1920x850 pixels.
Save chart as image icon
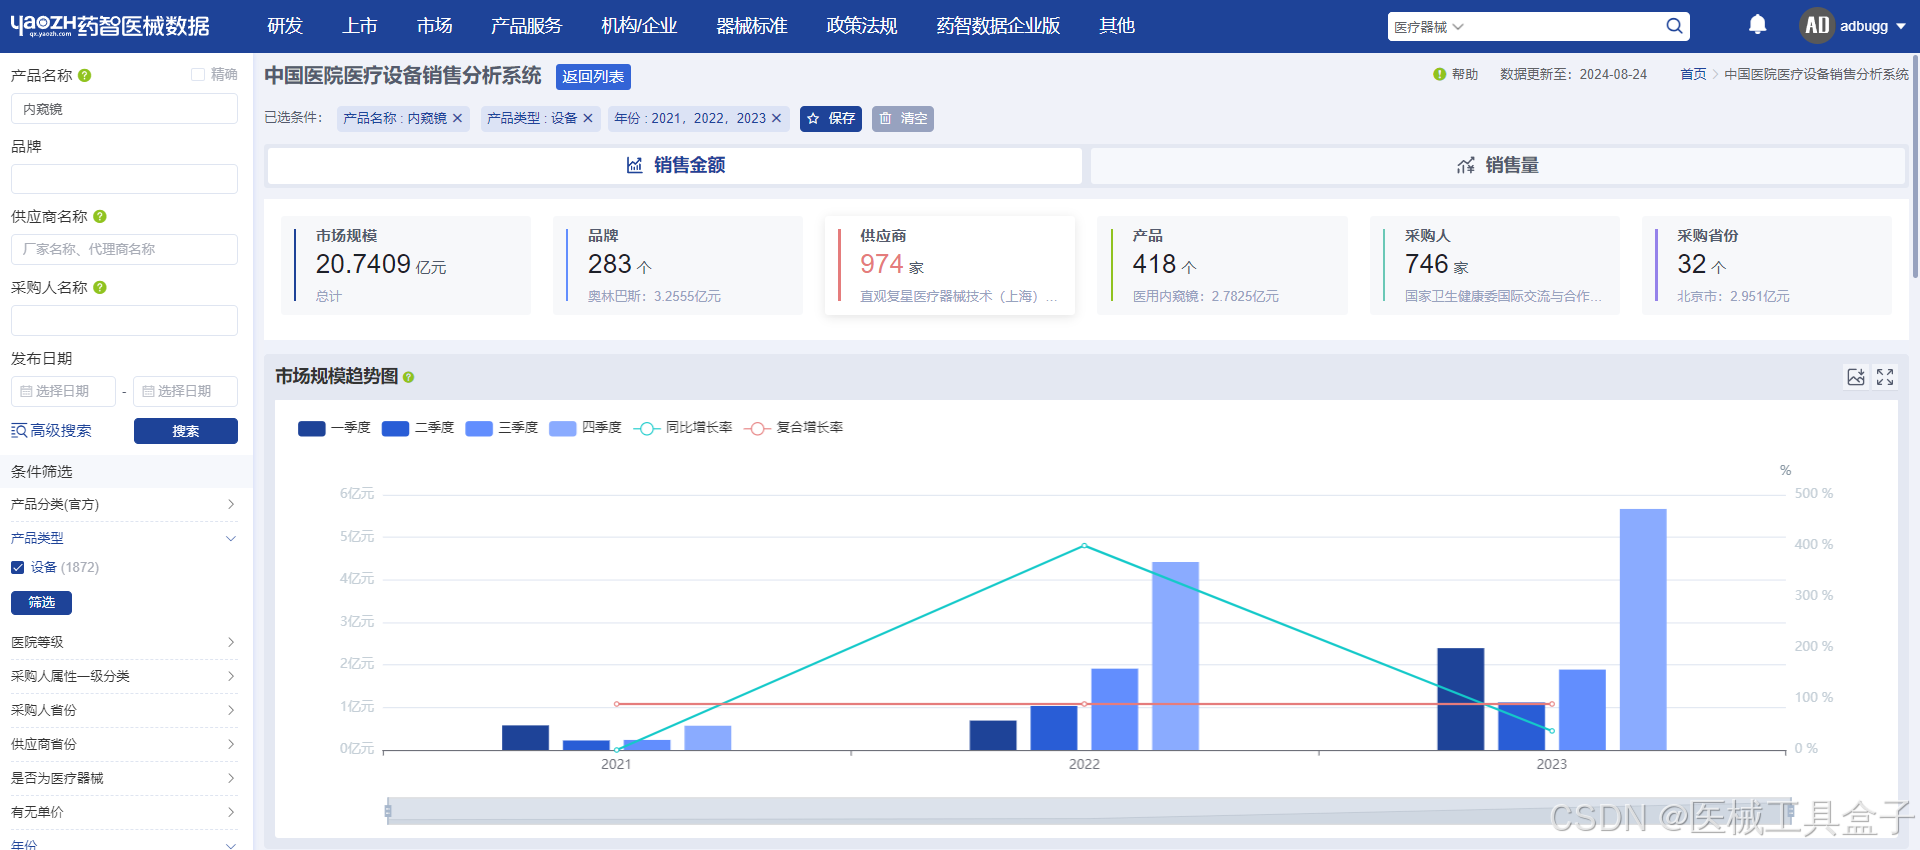[x=1856, y=377]
